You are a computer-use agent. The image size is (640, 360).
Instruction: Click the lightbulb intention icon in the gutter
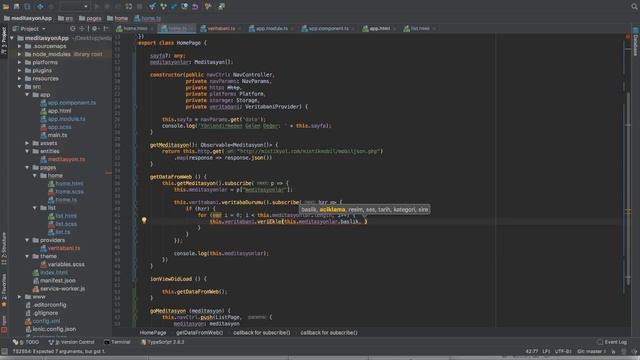coord(144,220)
